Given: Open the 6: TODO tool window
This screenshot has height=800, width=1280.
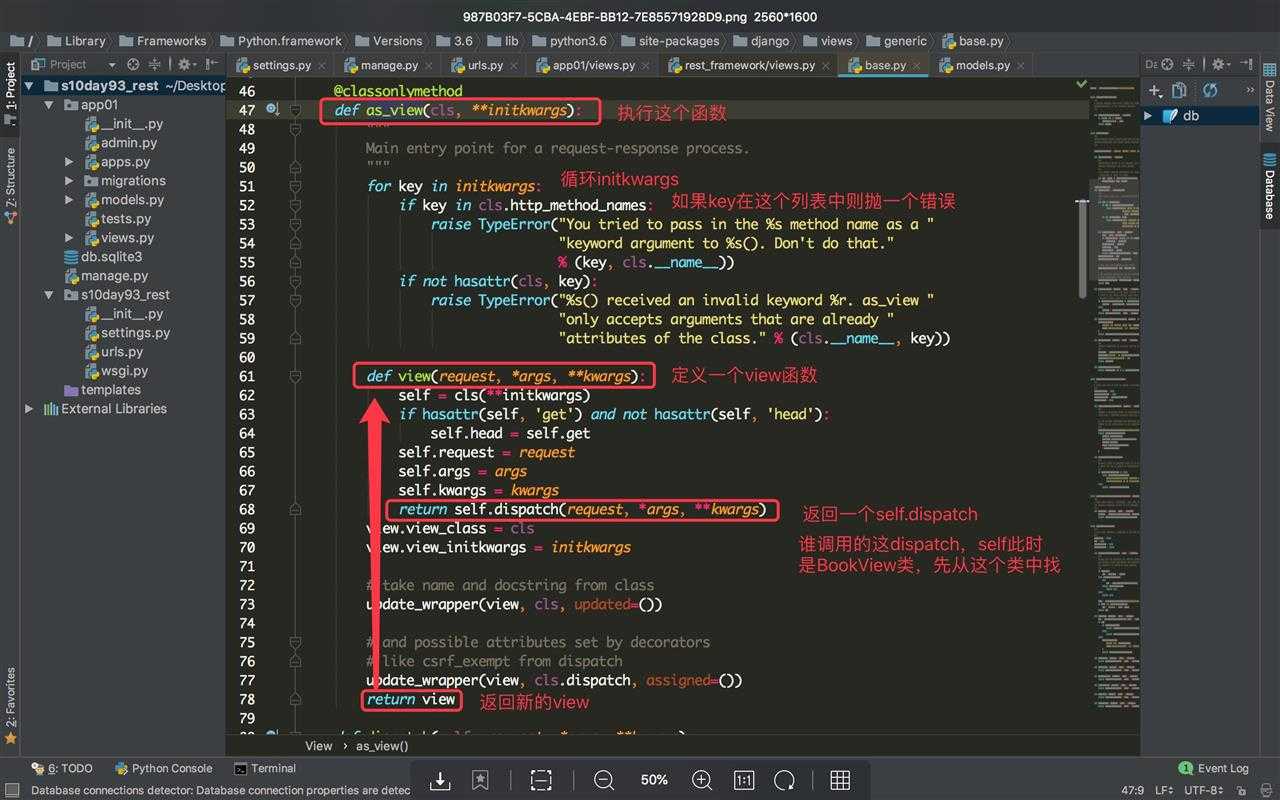Looking at the screenshot, I should point(62,769).
